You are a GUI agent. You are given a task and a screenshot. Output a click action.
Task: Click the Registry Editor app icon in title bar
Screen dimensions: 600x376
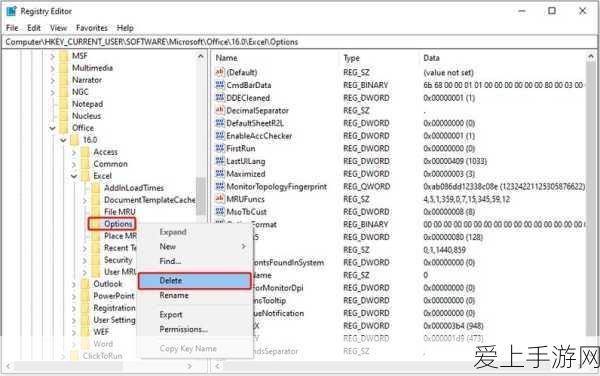coord(11,11)
